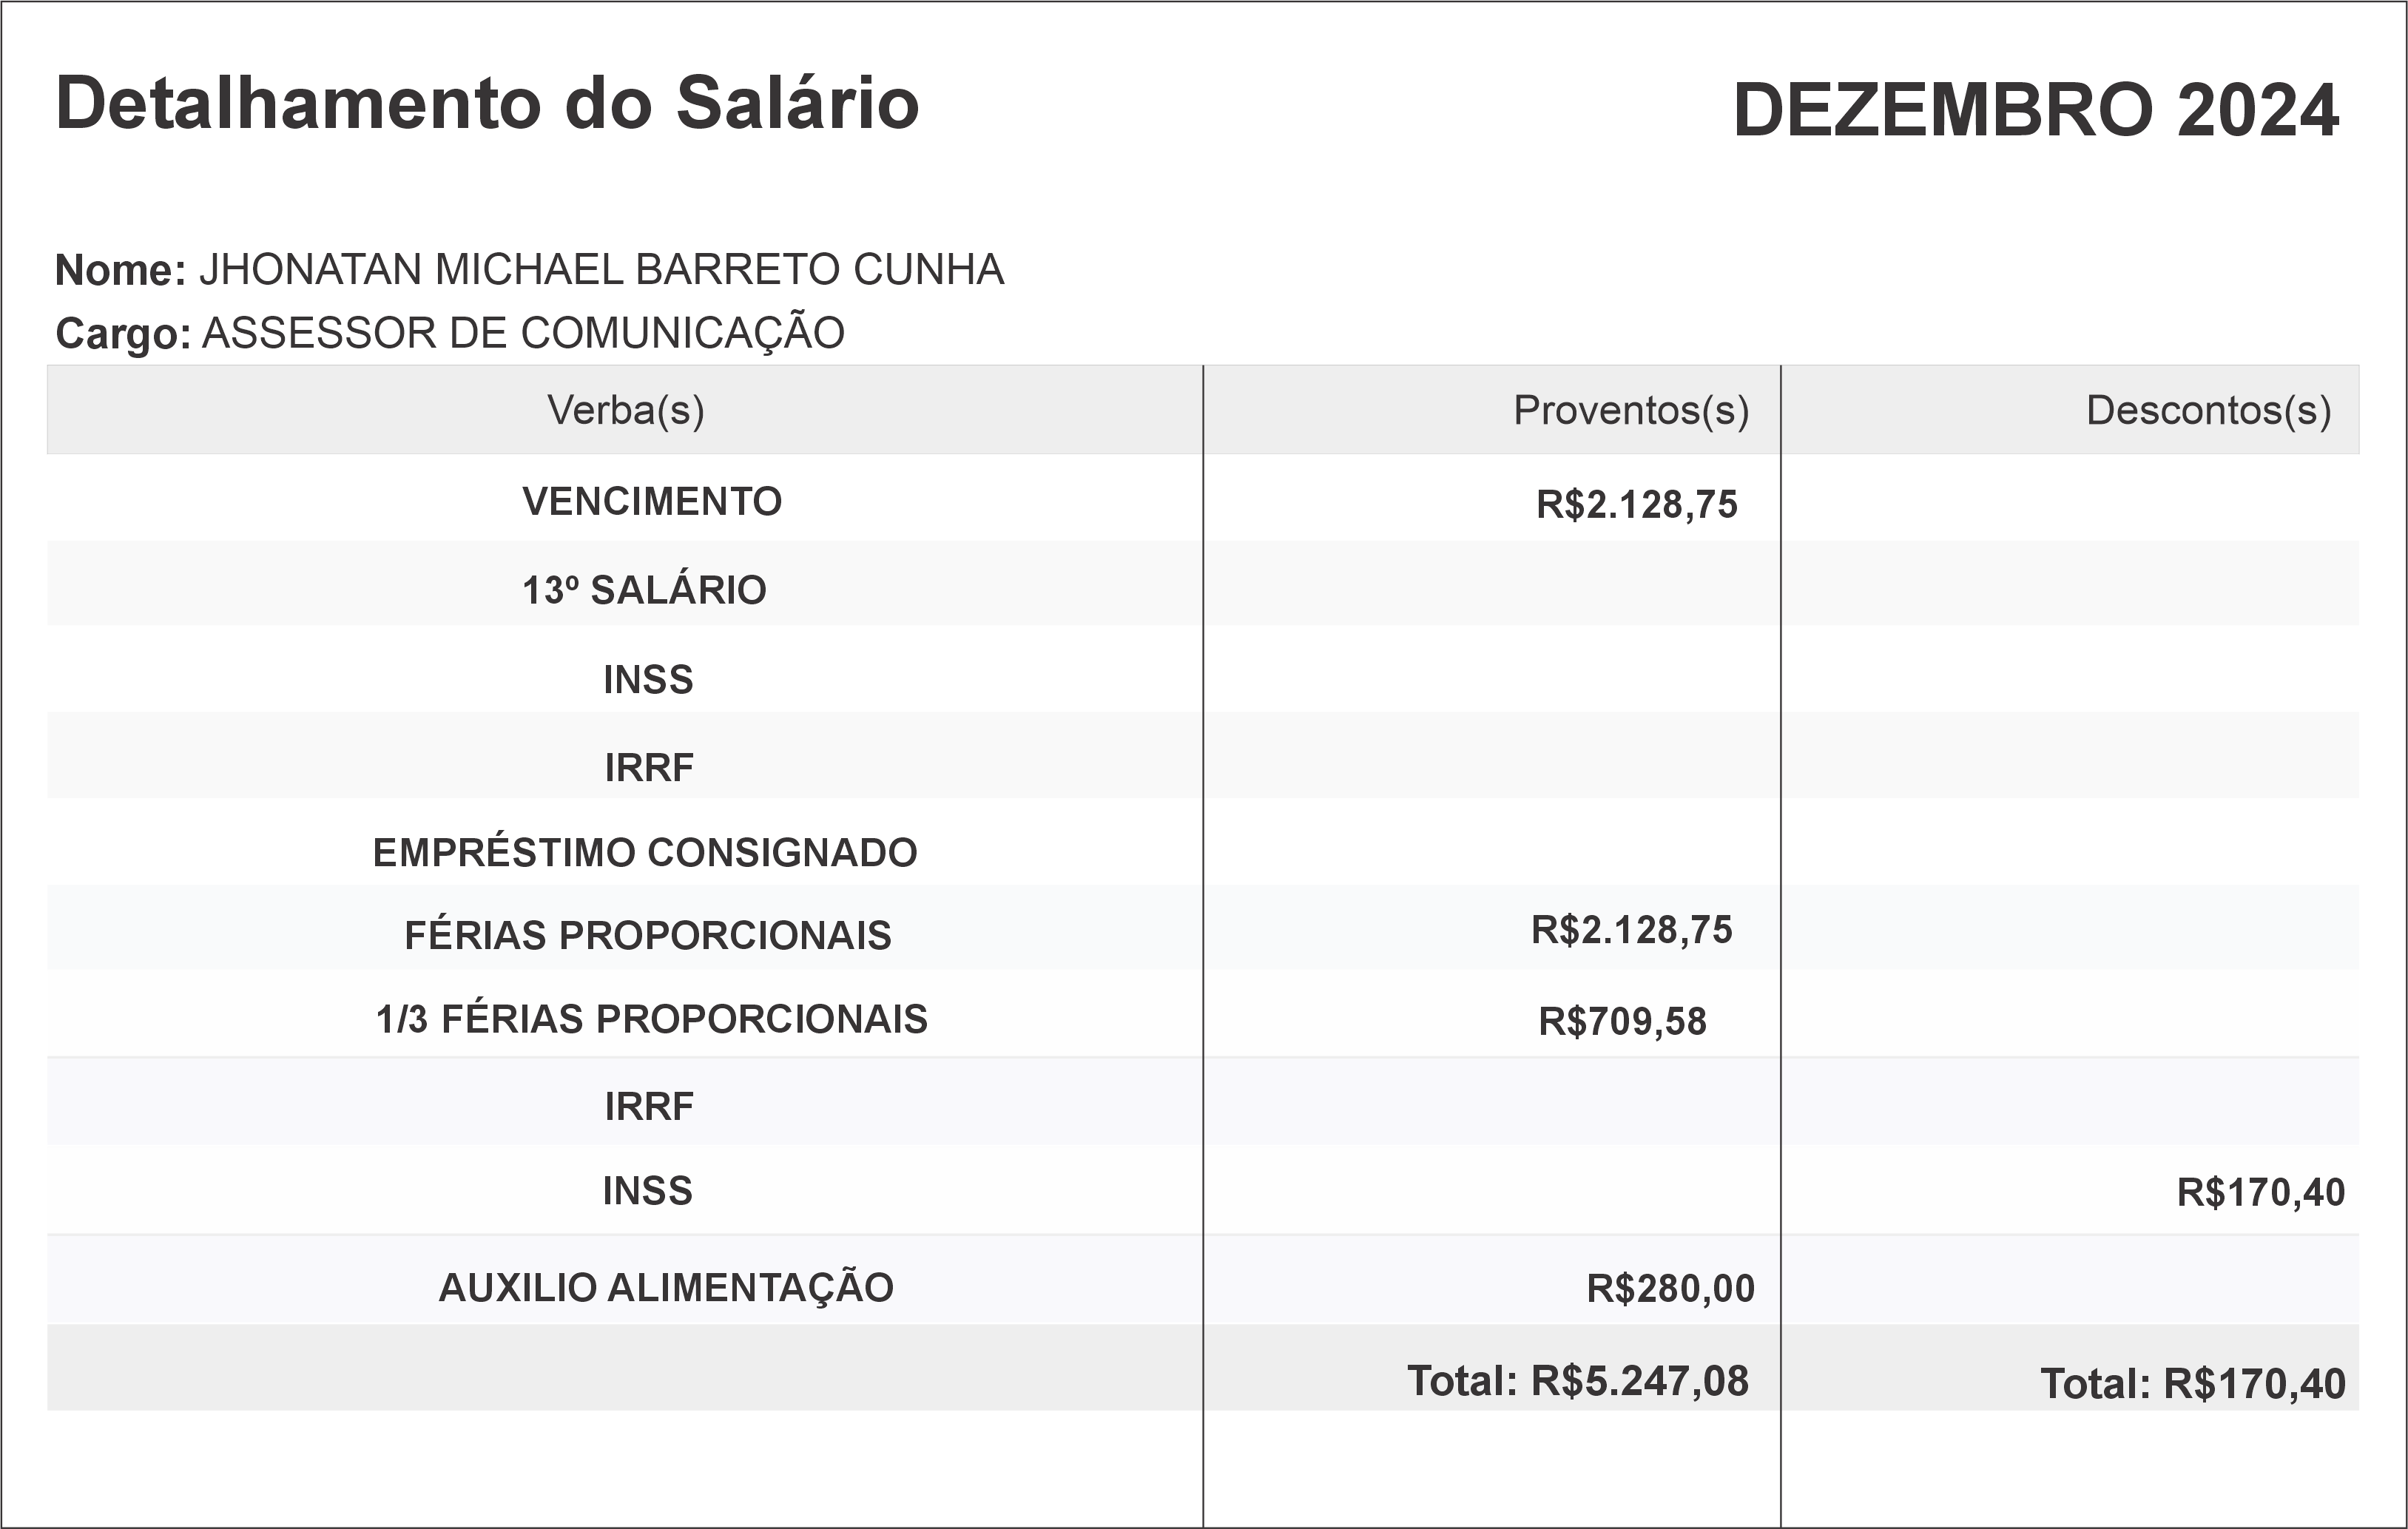Select the VENCIMENTO row label

652,501
